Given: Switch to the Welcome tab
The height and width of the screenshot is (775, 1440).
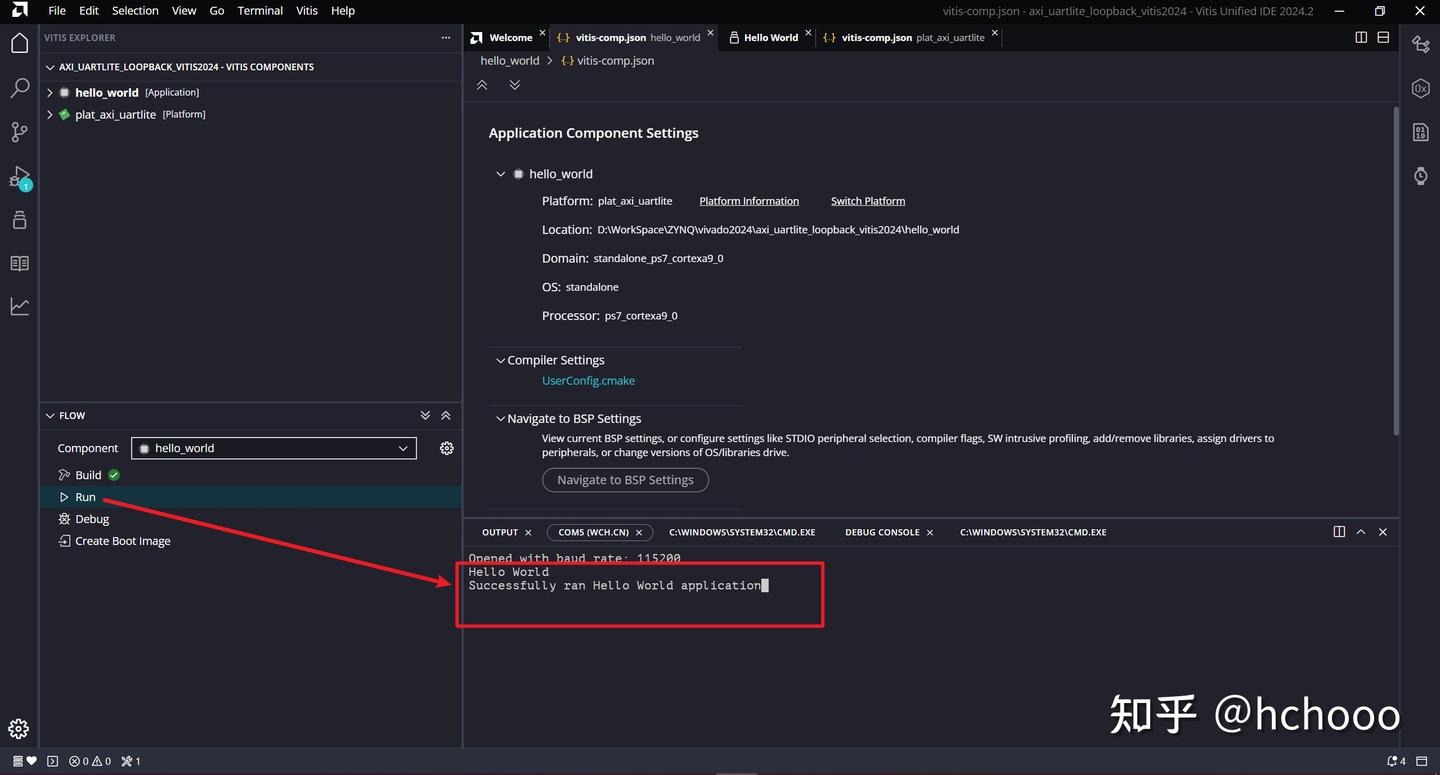Looking at the screenshot, I should 510,38.
